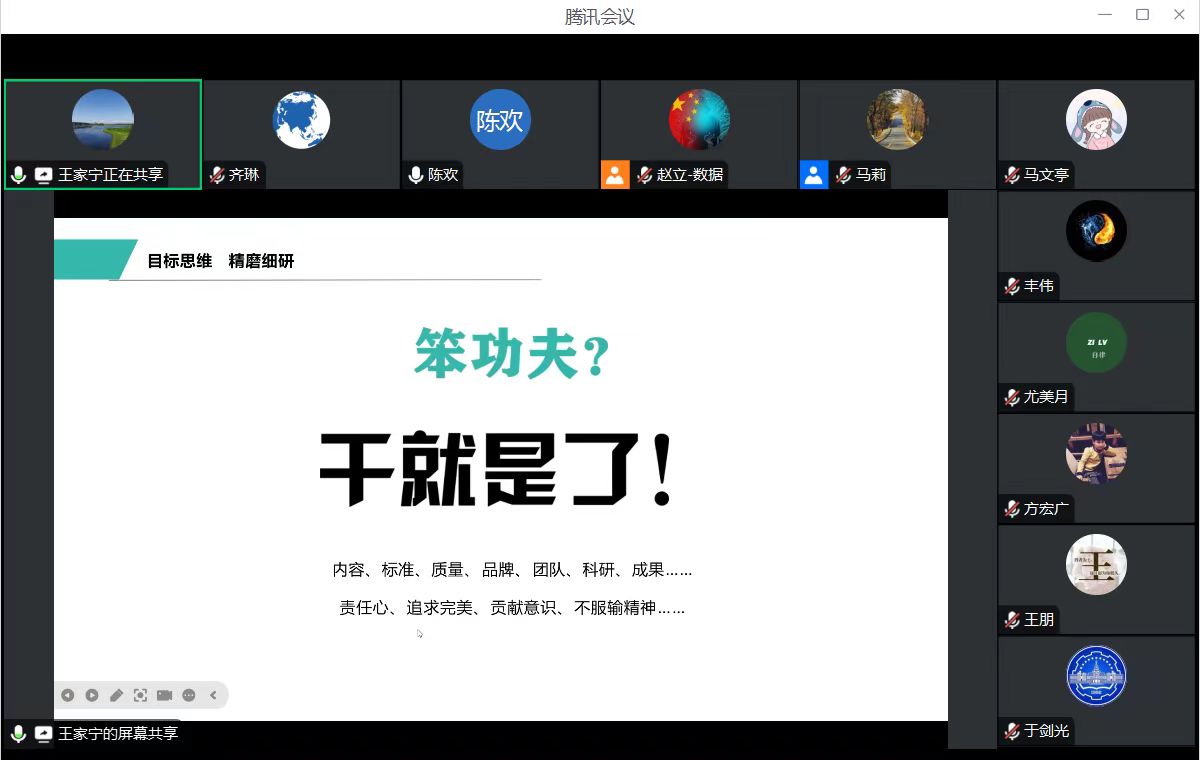The image size is (1200, 760).
Task: Advance to next slide in presentation toolbar
Action: [91, 695]
